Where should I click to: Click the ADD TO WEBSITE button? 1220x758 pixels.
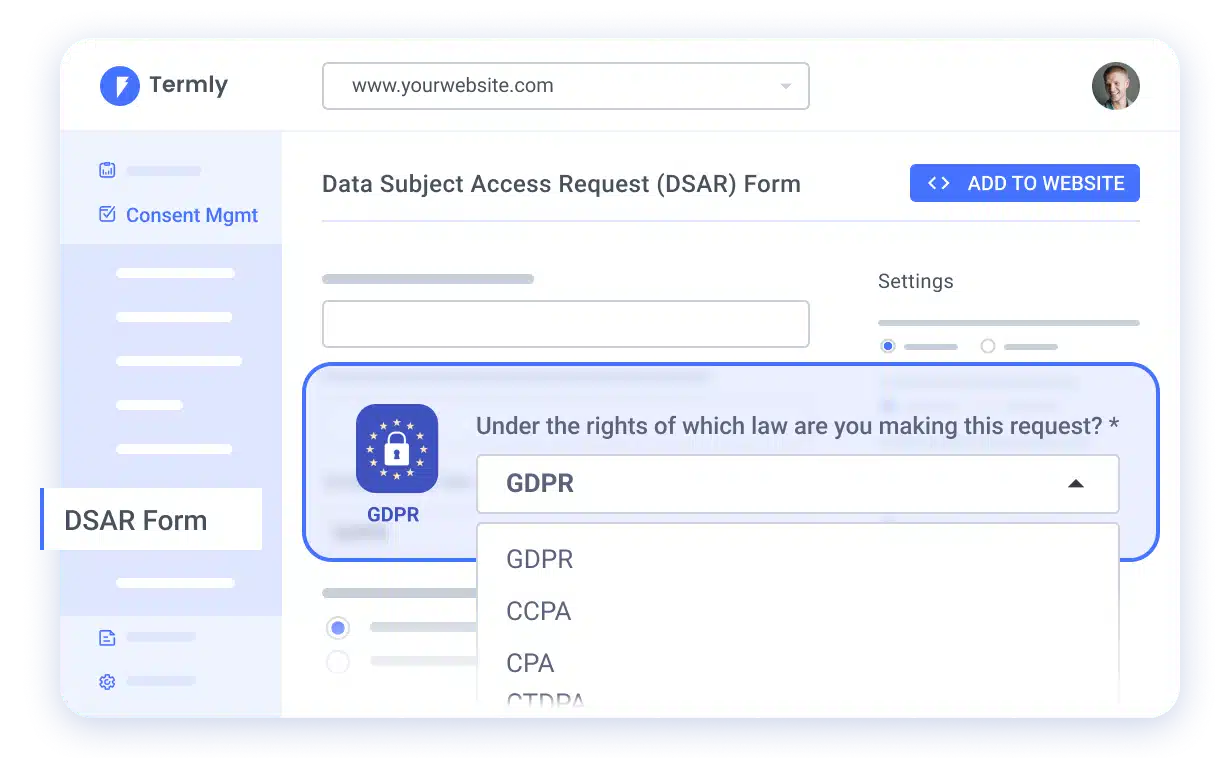coord(1024,183)
